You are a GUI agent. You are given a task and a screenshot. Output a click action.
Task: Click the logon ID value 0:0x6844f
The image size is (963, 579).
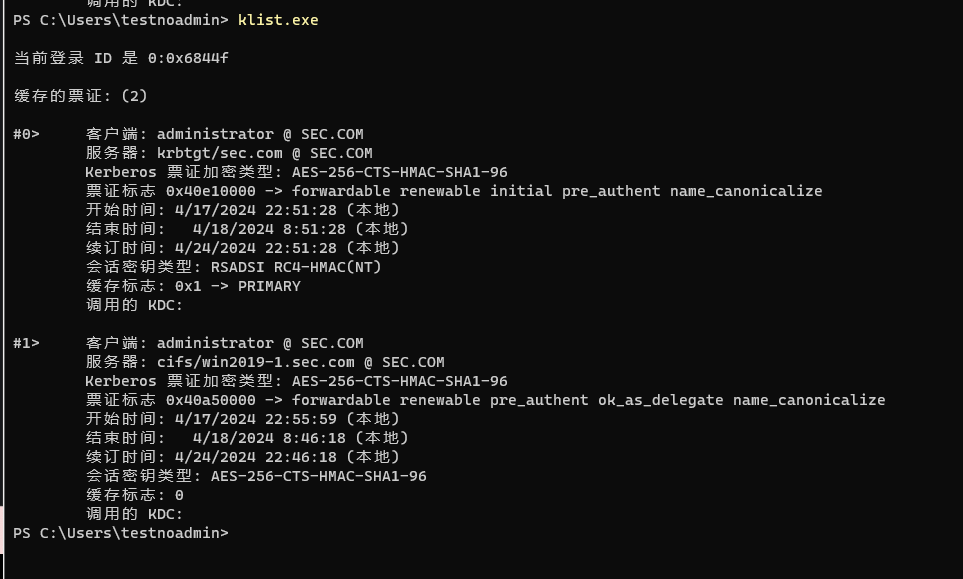pyautogui.click(x=188, y=58)
